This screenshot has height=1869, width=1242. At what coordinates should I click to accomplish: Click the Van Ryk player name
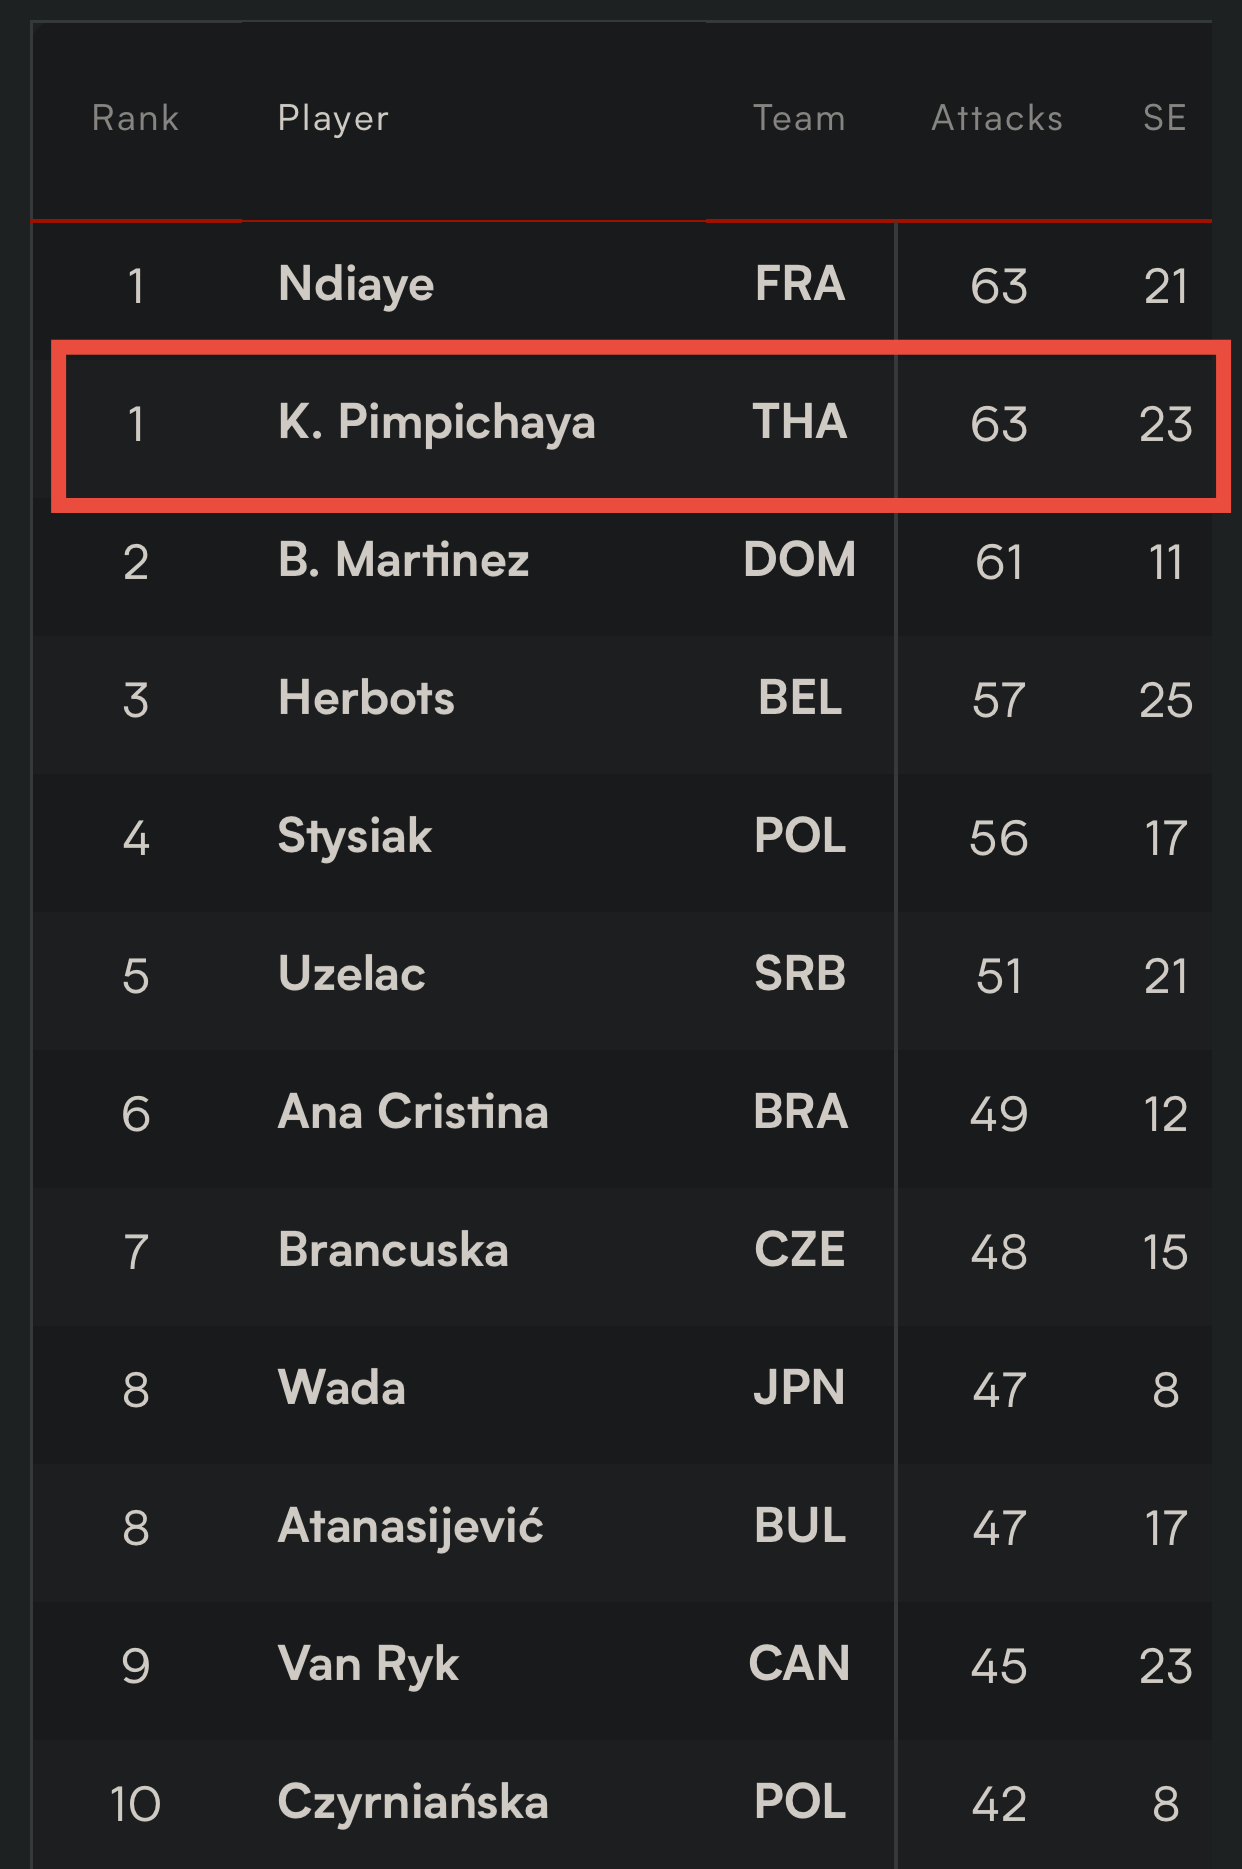pos(368,1666)
